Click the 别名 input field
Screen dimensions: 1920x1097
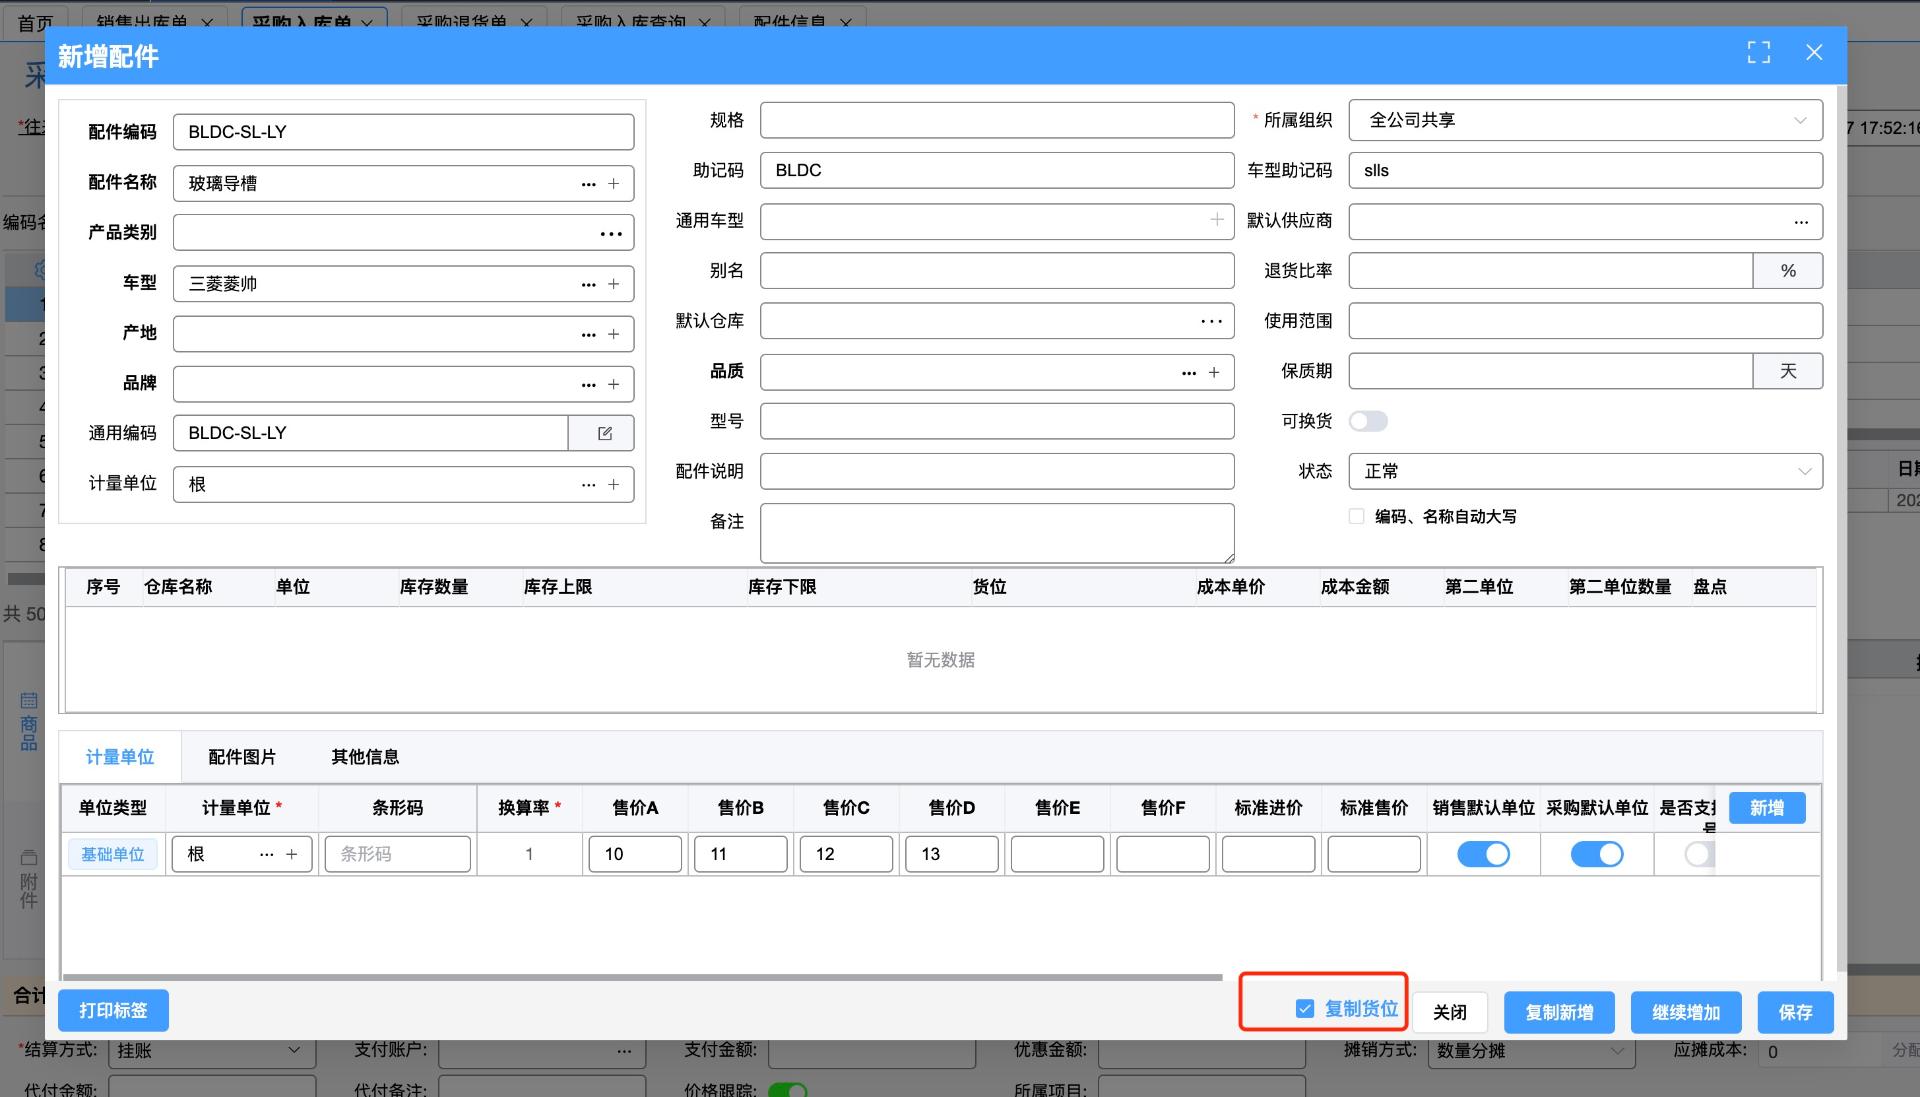point(997,271)
